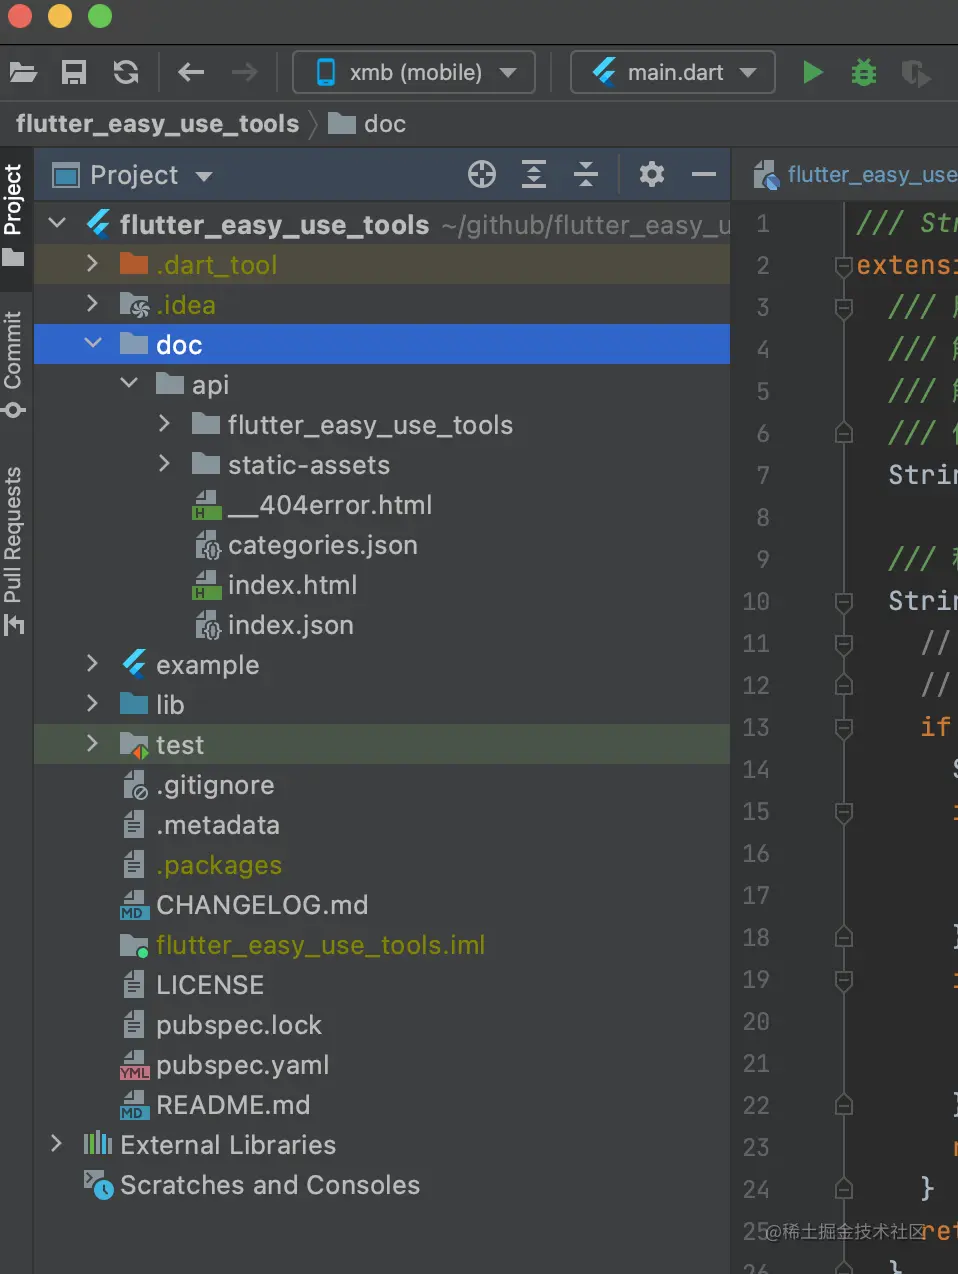Expand the flutter_easy_use_tools subfolder under api
The image size is (958, 1274).
coord(165,424)
